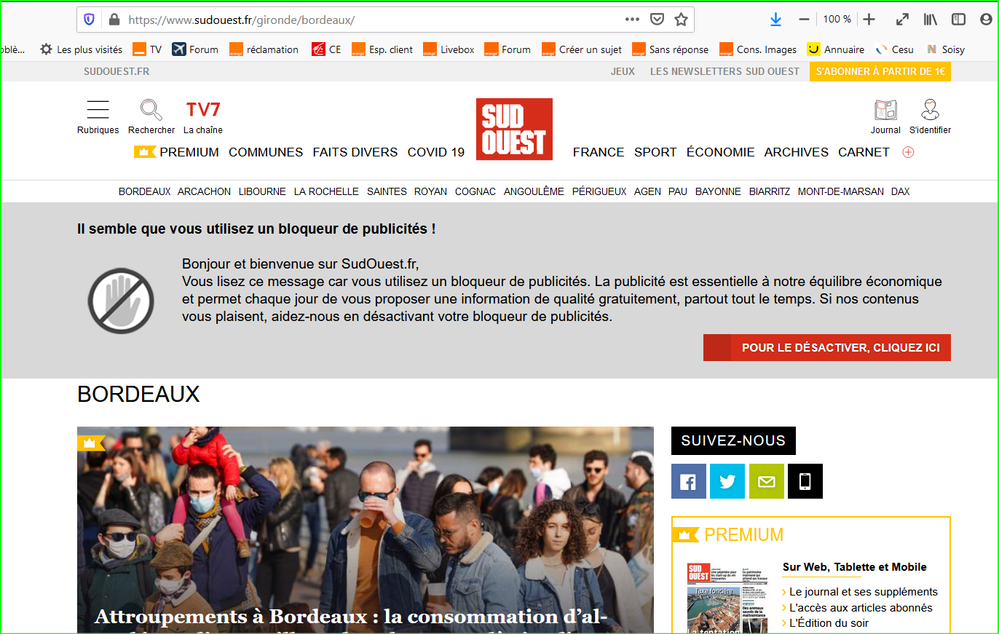Open the réclamation bookmark

[x=264, y=49]
